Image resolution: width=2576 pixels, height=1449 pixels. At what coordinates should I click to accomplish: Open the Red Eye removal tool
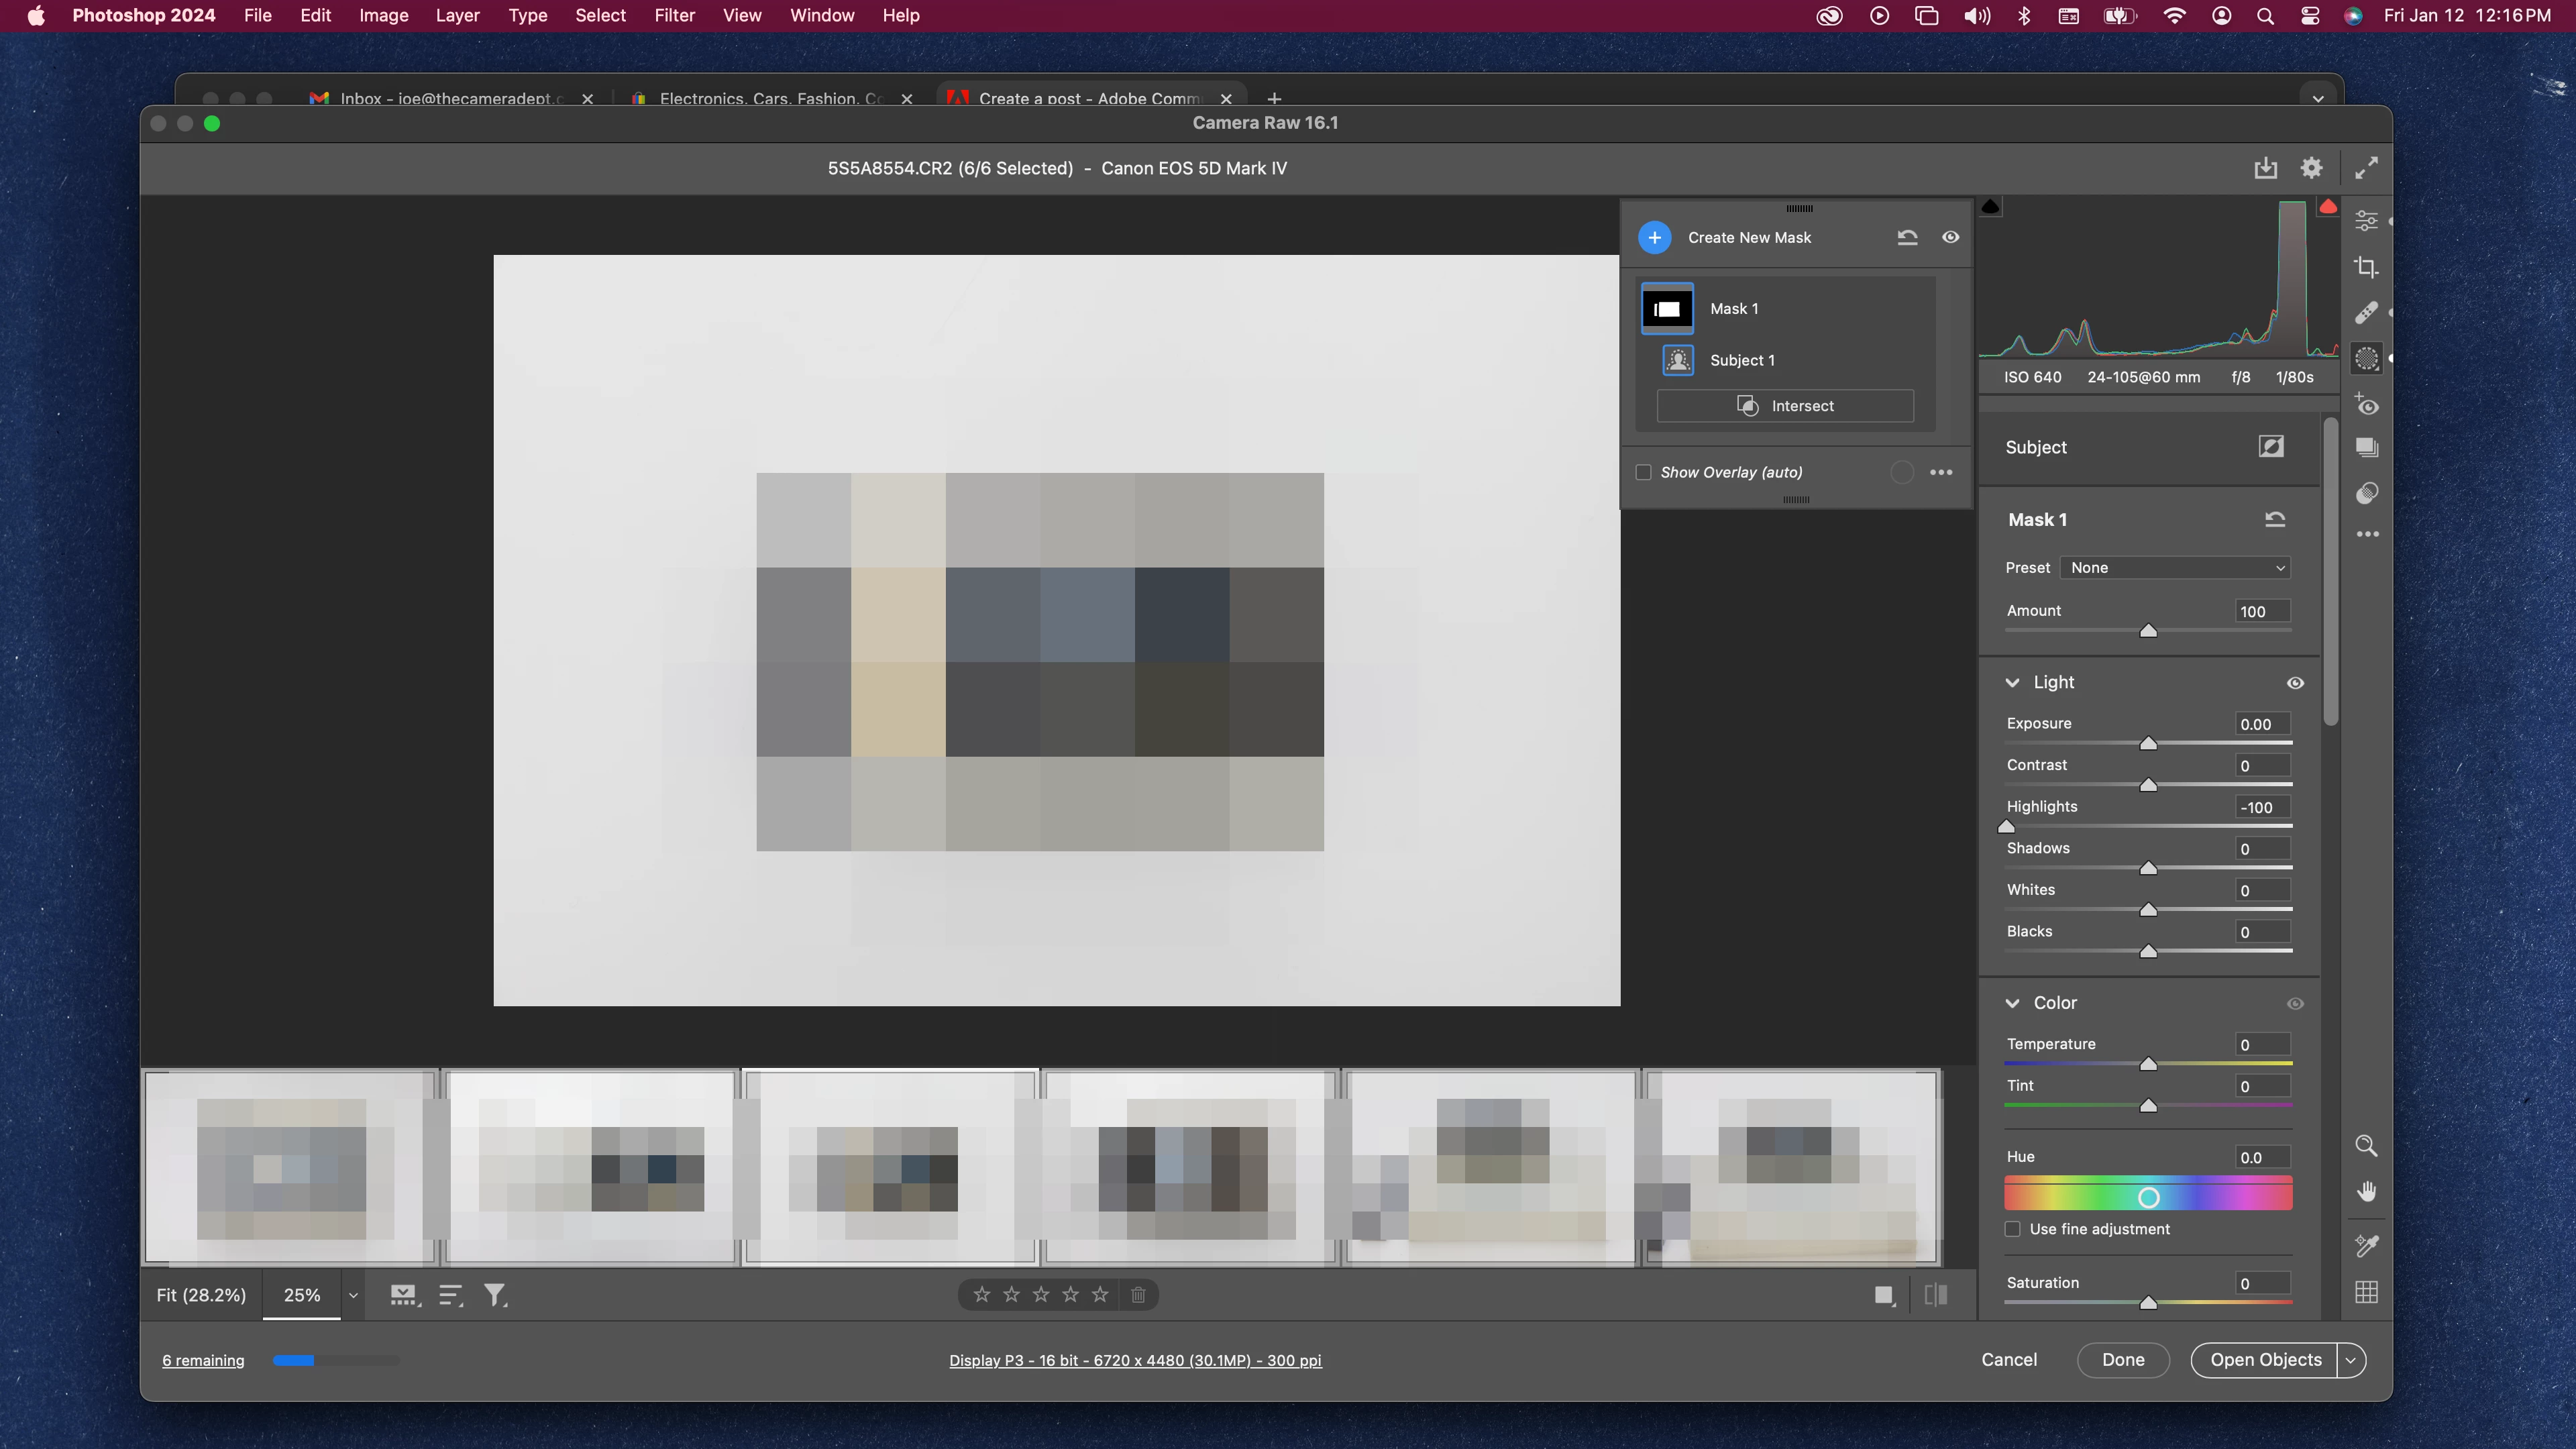pos(2366,405)
